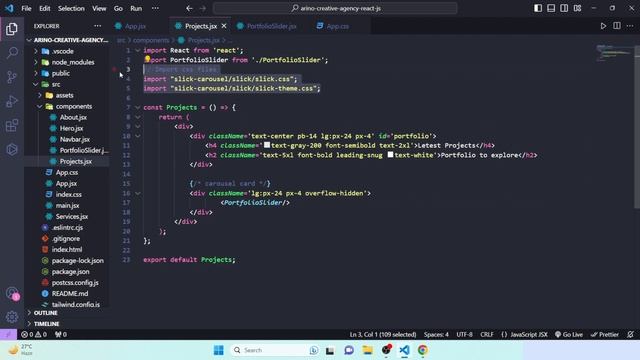Image resolution: width=640 pixels, height=360 pixels.
Task: Expand the public folder
Action: click(60, 73)
